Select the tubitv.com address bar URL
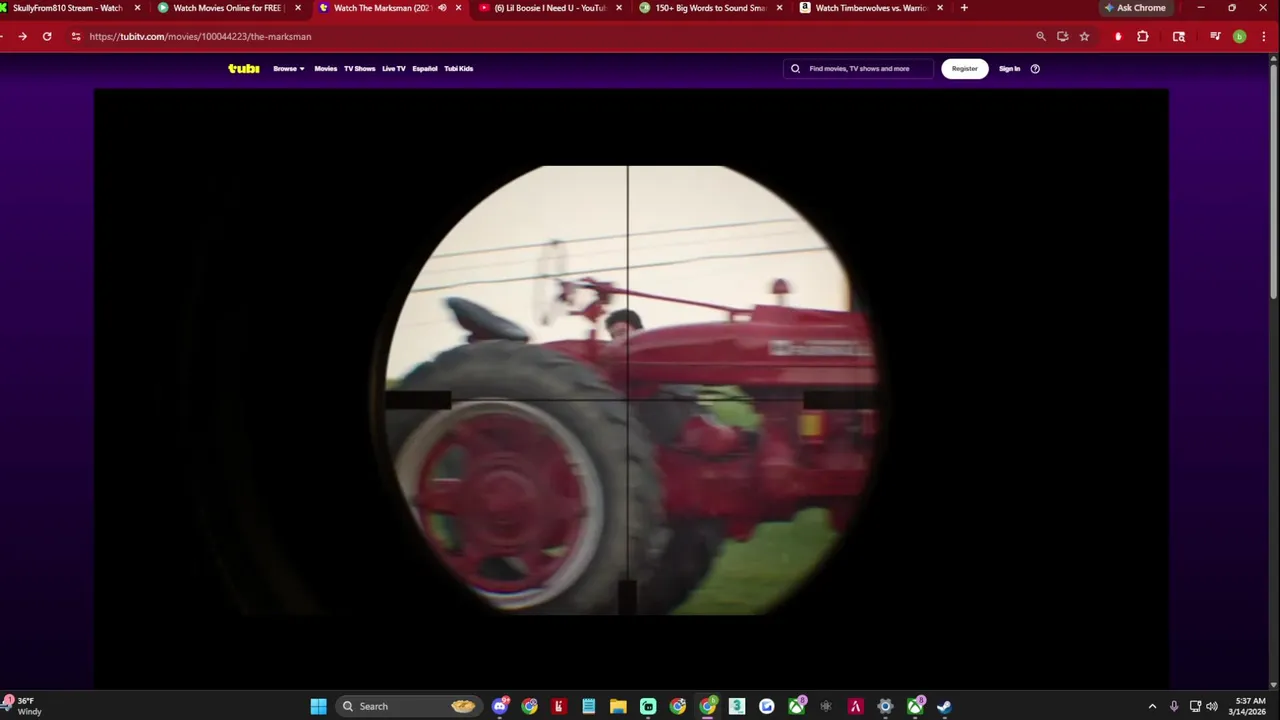This screenshot has width=1280, height=720. click(x=200, y=36)
